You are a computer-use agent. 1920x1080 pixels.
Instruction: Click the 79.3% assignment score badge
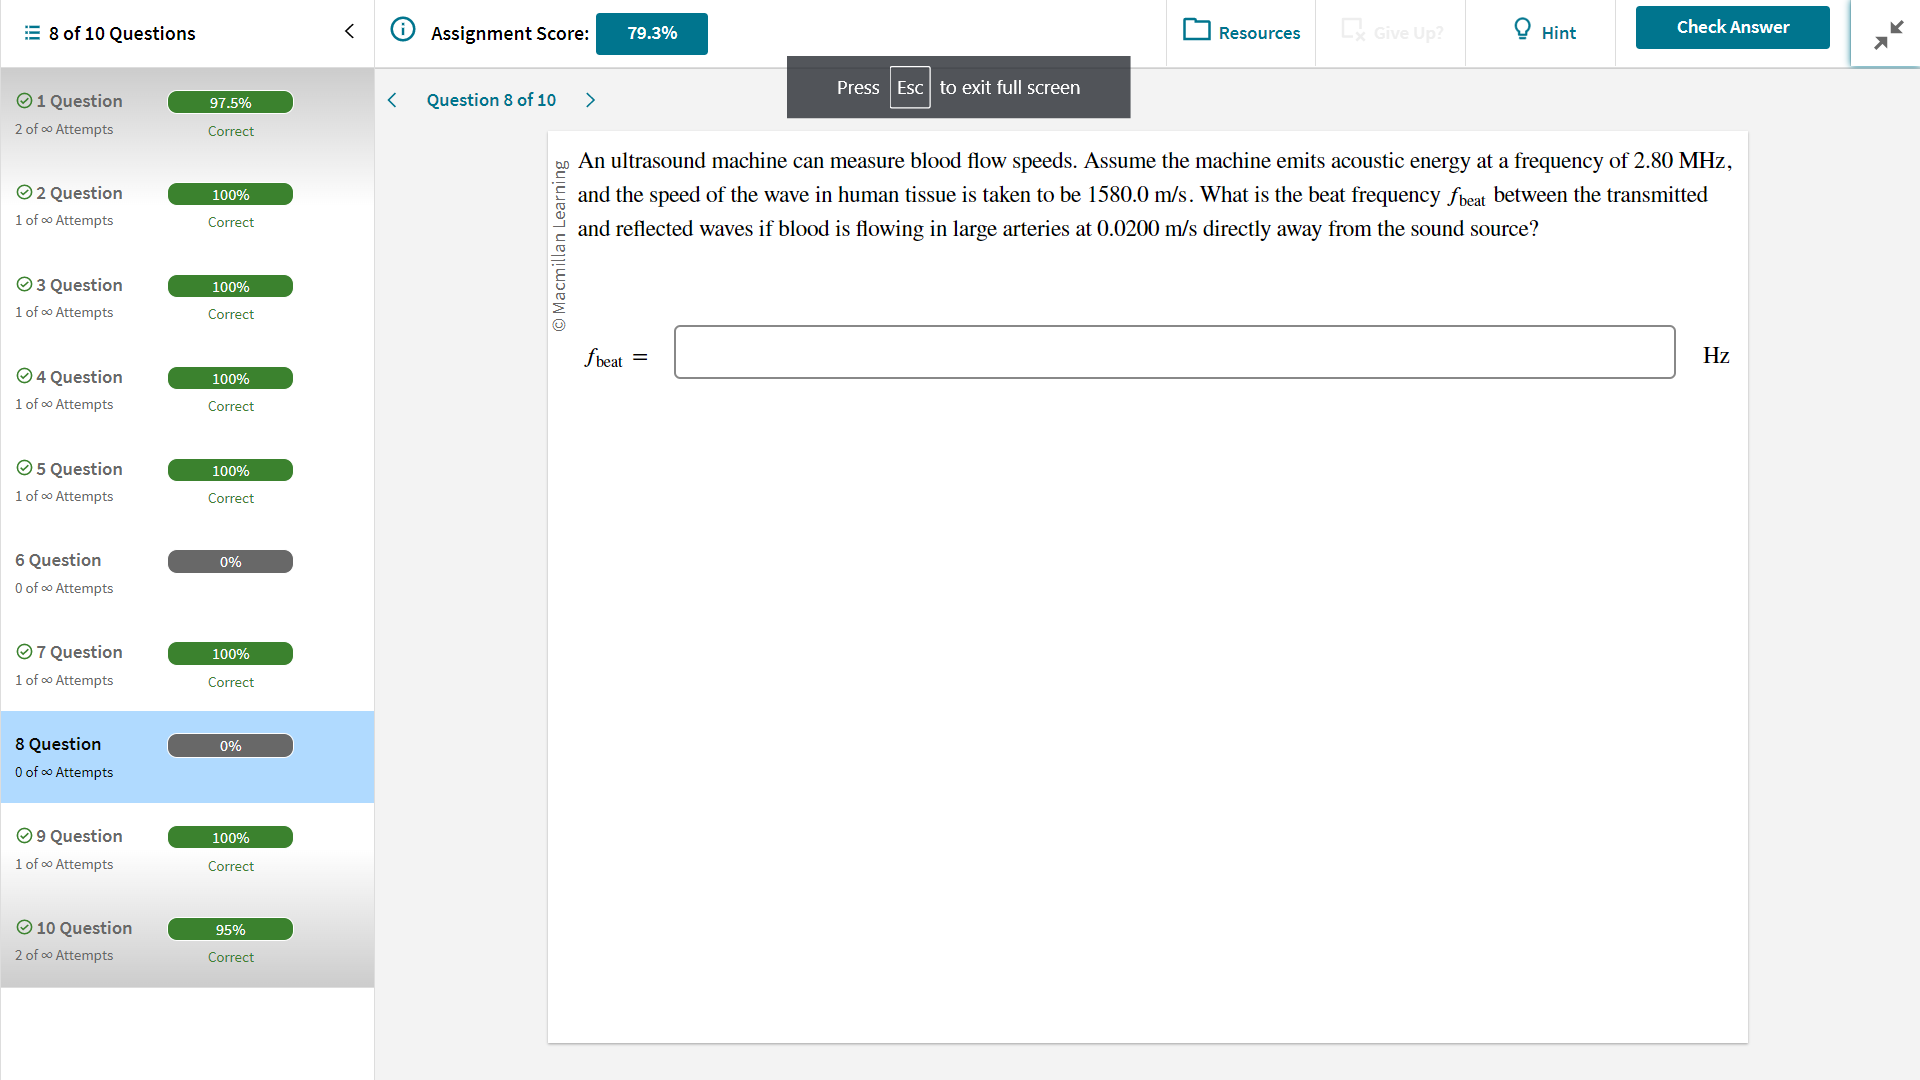pos(652,34)
